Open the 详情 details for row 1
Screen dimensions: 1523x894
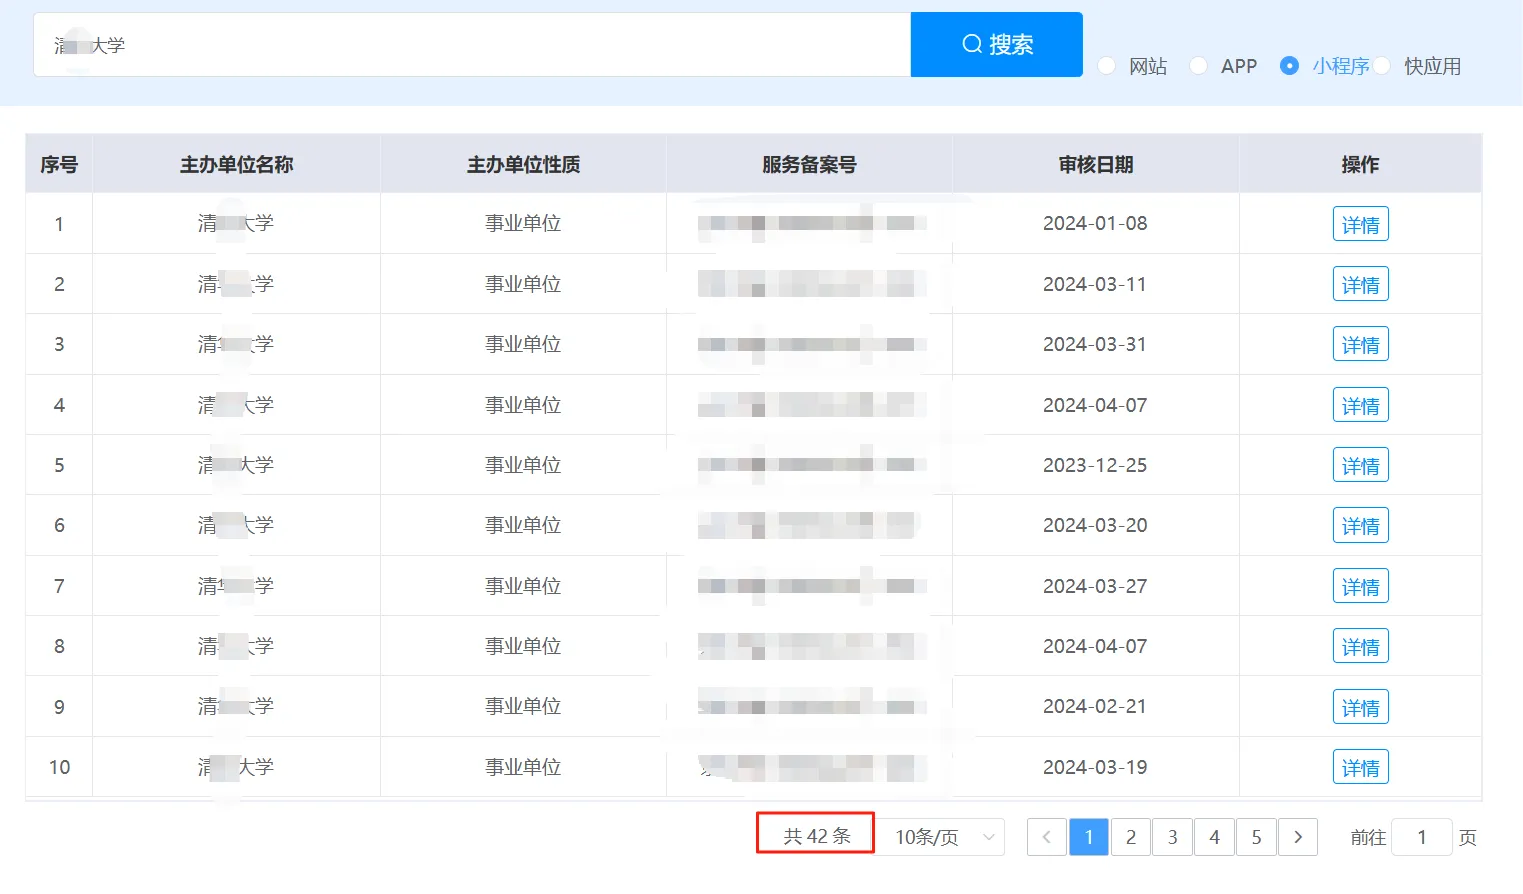(x=1360, y=223)
